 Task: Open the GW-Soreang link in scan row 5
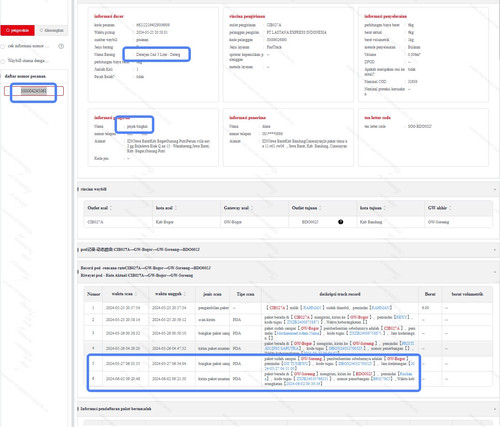point(311,359)
